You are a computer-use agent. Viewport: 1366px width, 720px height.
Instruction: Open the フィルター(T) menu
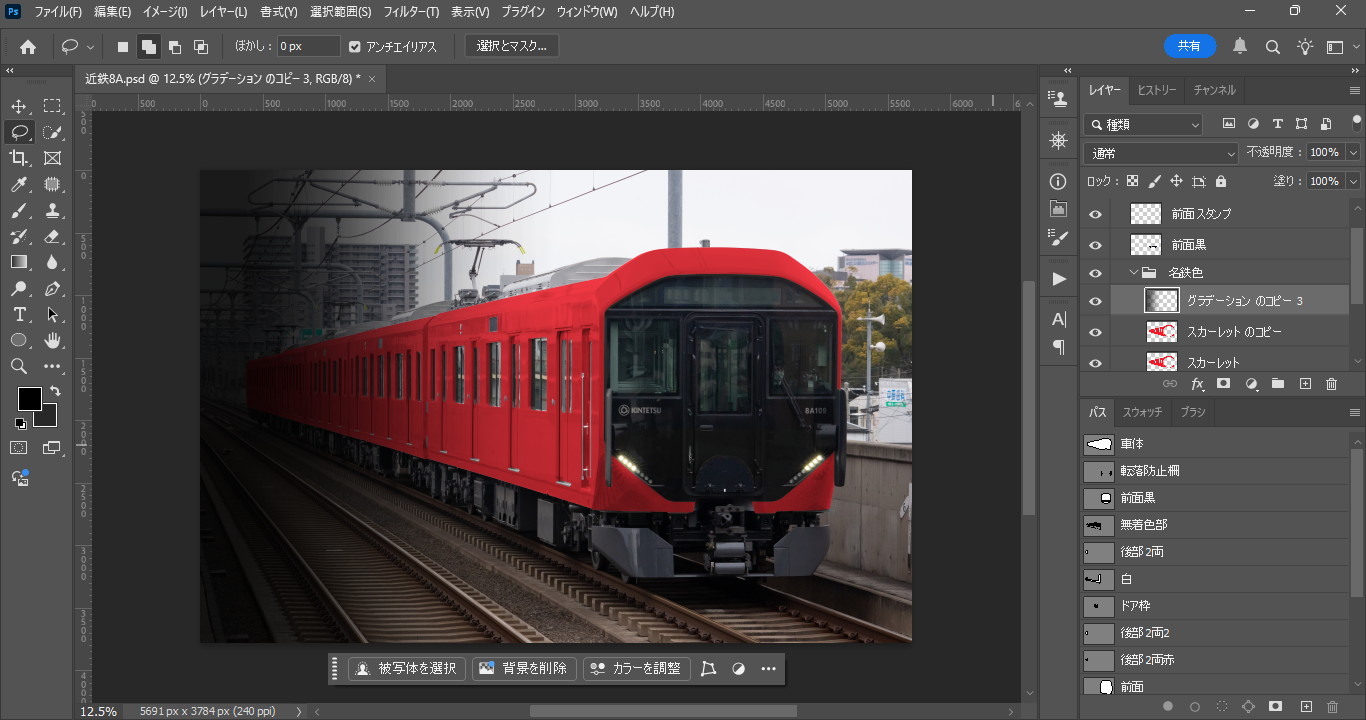click(x=411, y=12)
